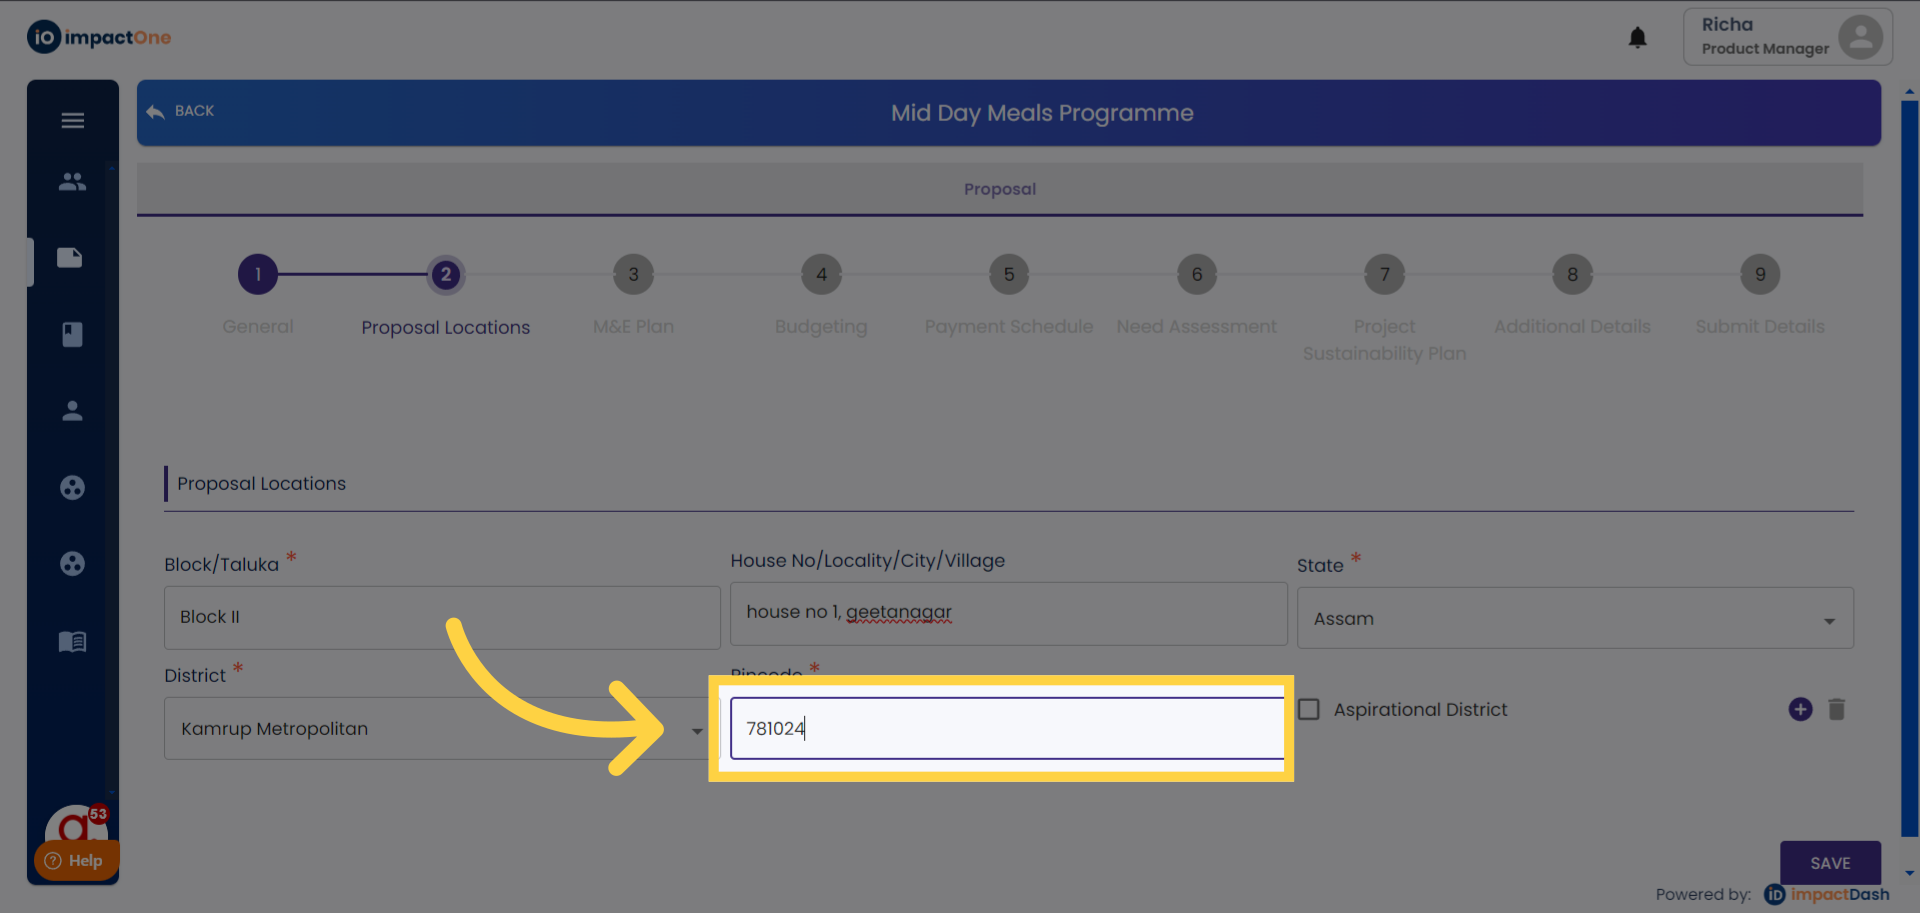Click the group users sidebar icon
The height and width of the screenshot is (913, 1920).
72,182
